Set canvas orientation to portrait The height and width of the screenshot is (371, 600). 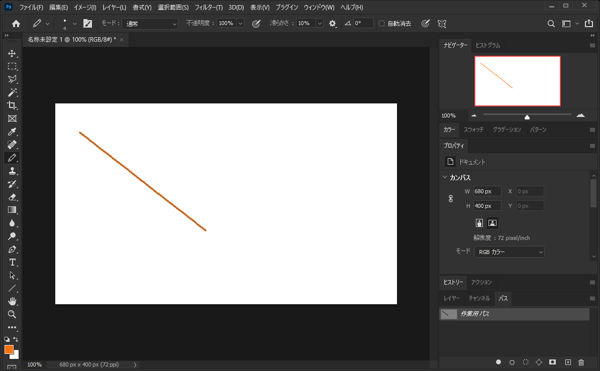pos(479,223)
